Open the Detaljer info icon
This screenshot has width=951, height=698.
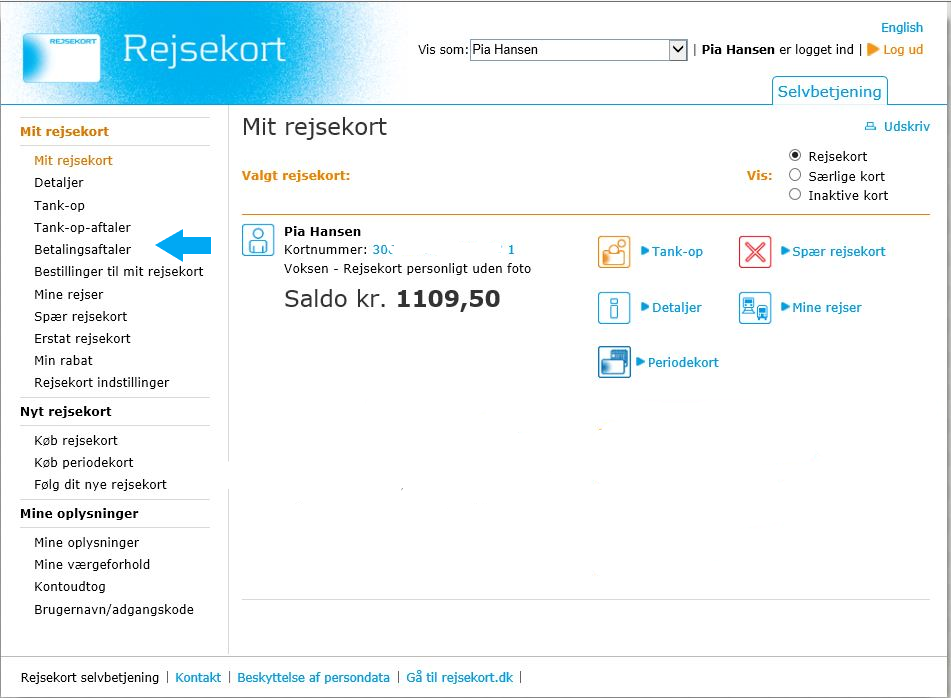[614, 308]
